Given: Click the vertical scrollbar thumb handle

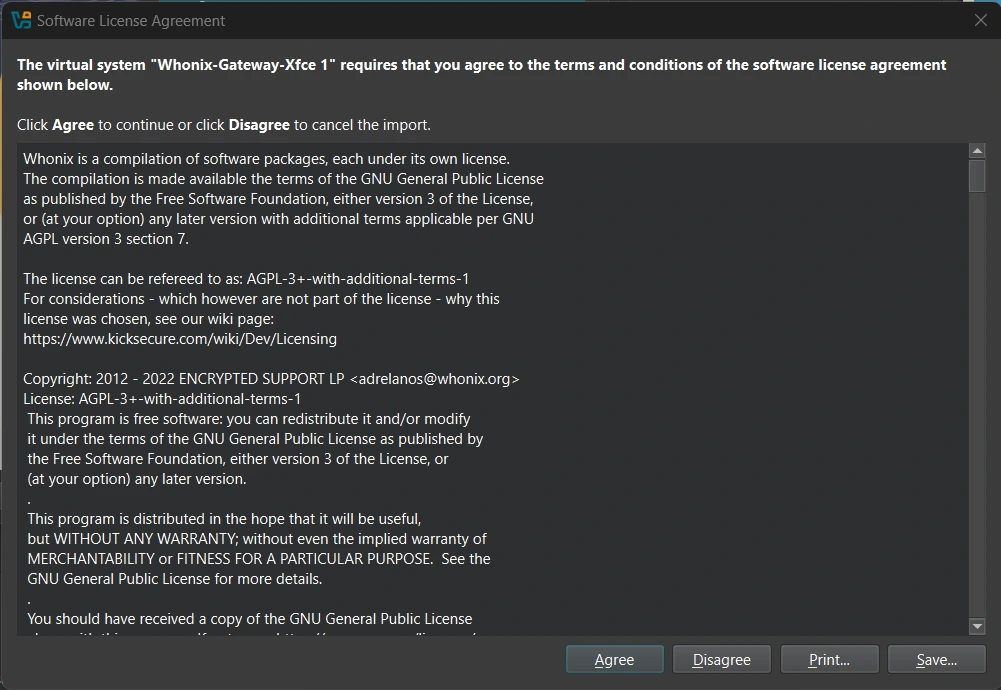Looking at the screenshot, I should tap(977, 175).
